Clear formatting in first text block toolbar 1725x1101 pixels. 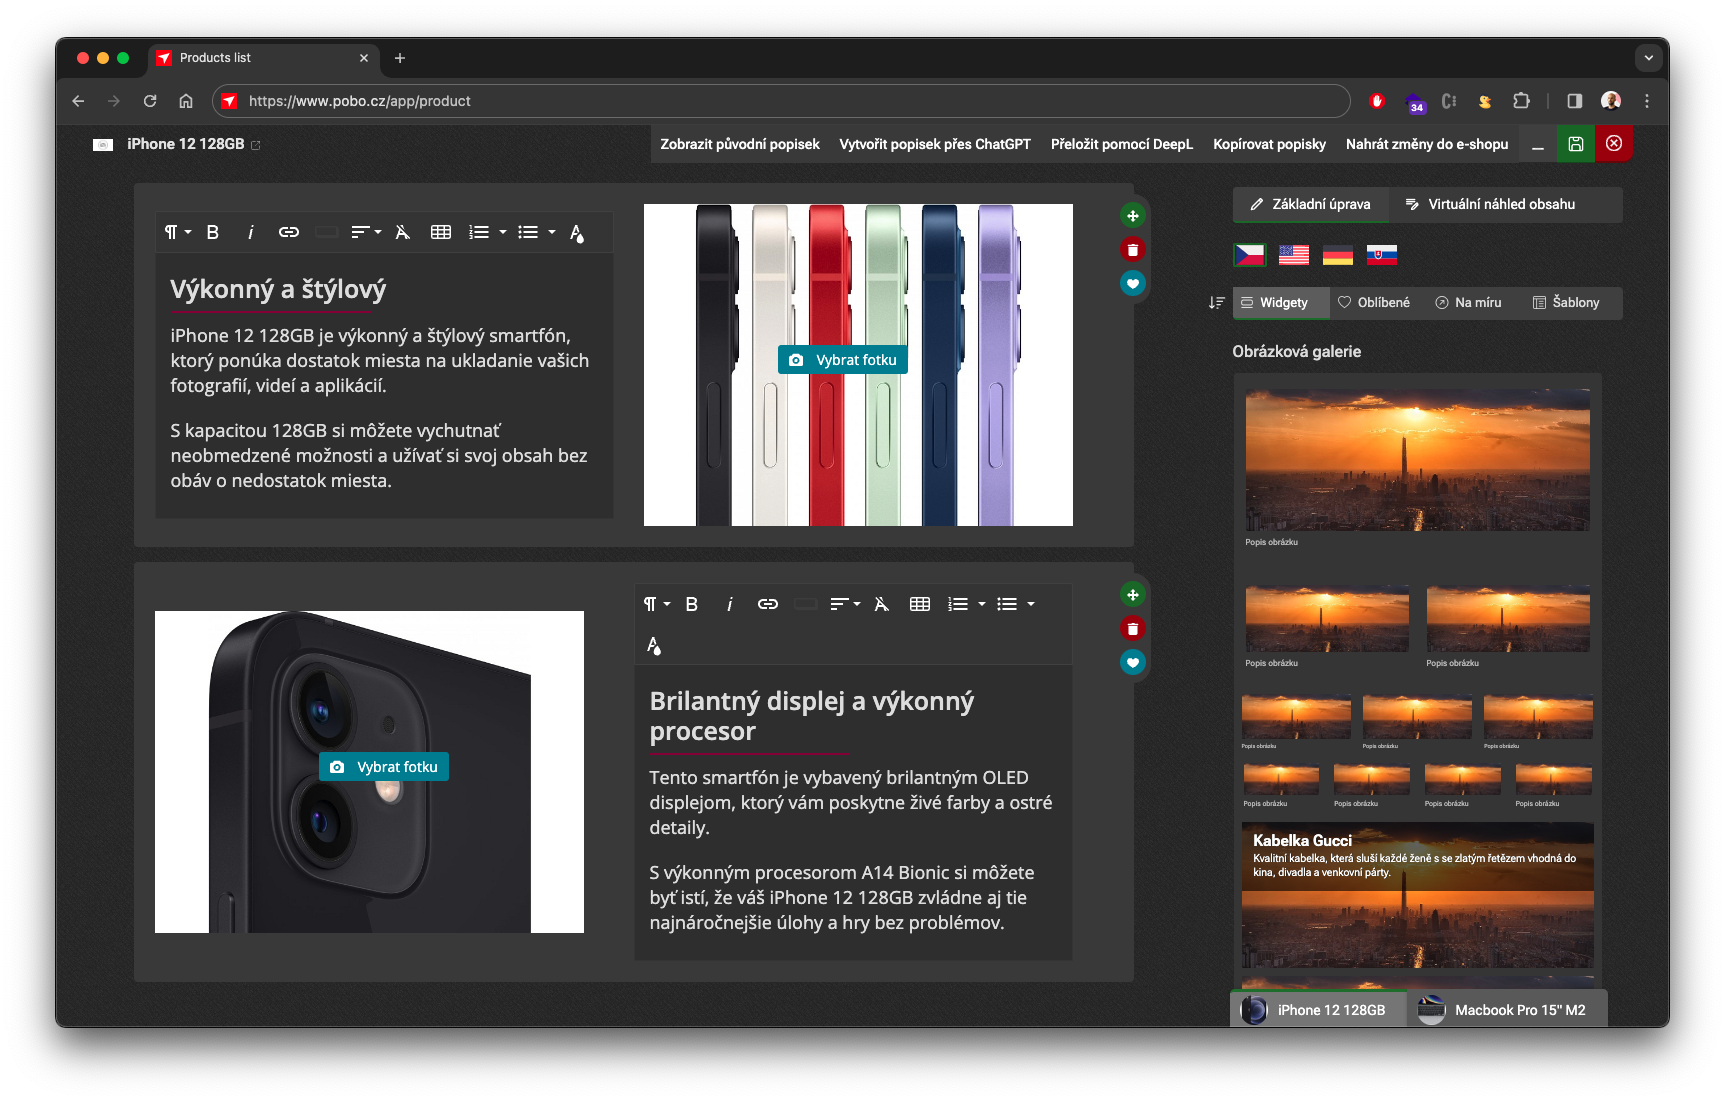[x=402, y=232]
